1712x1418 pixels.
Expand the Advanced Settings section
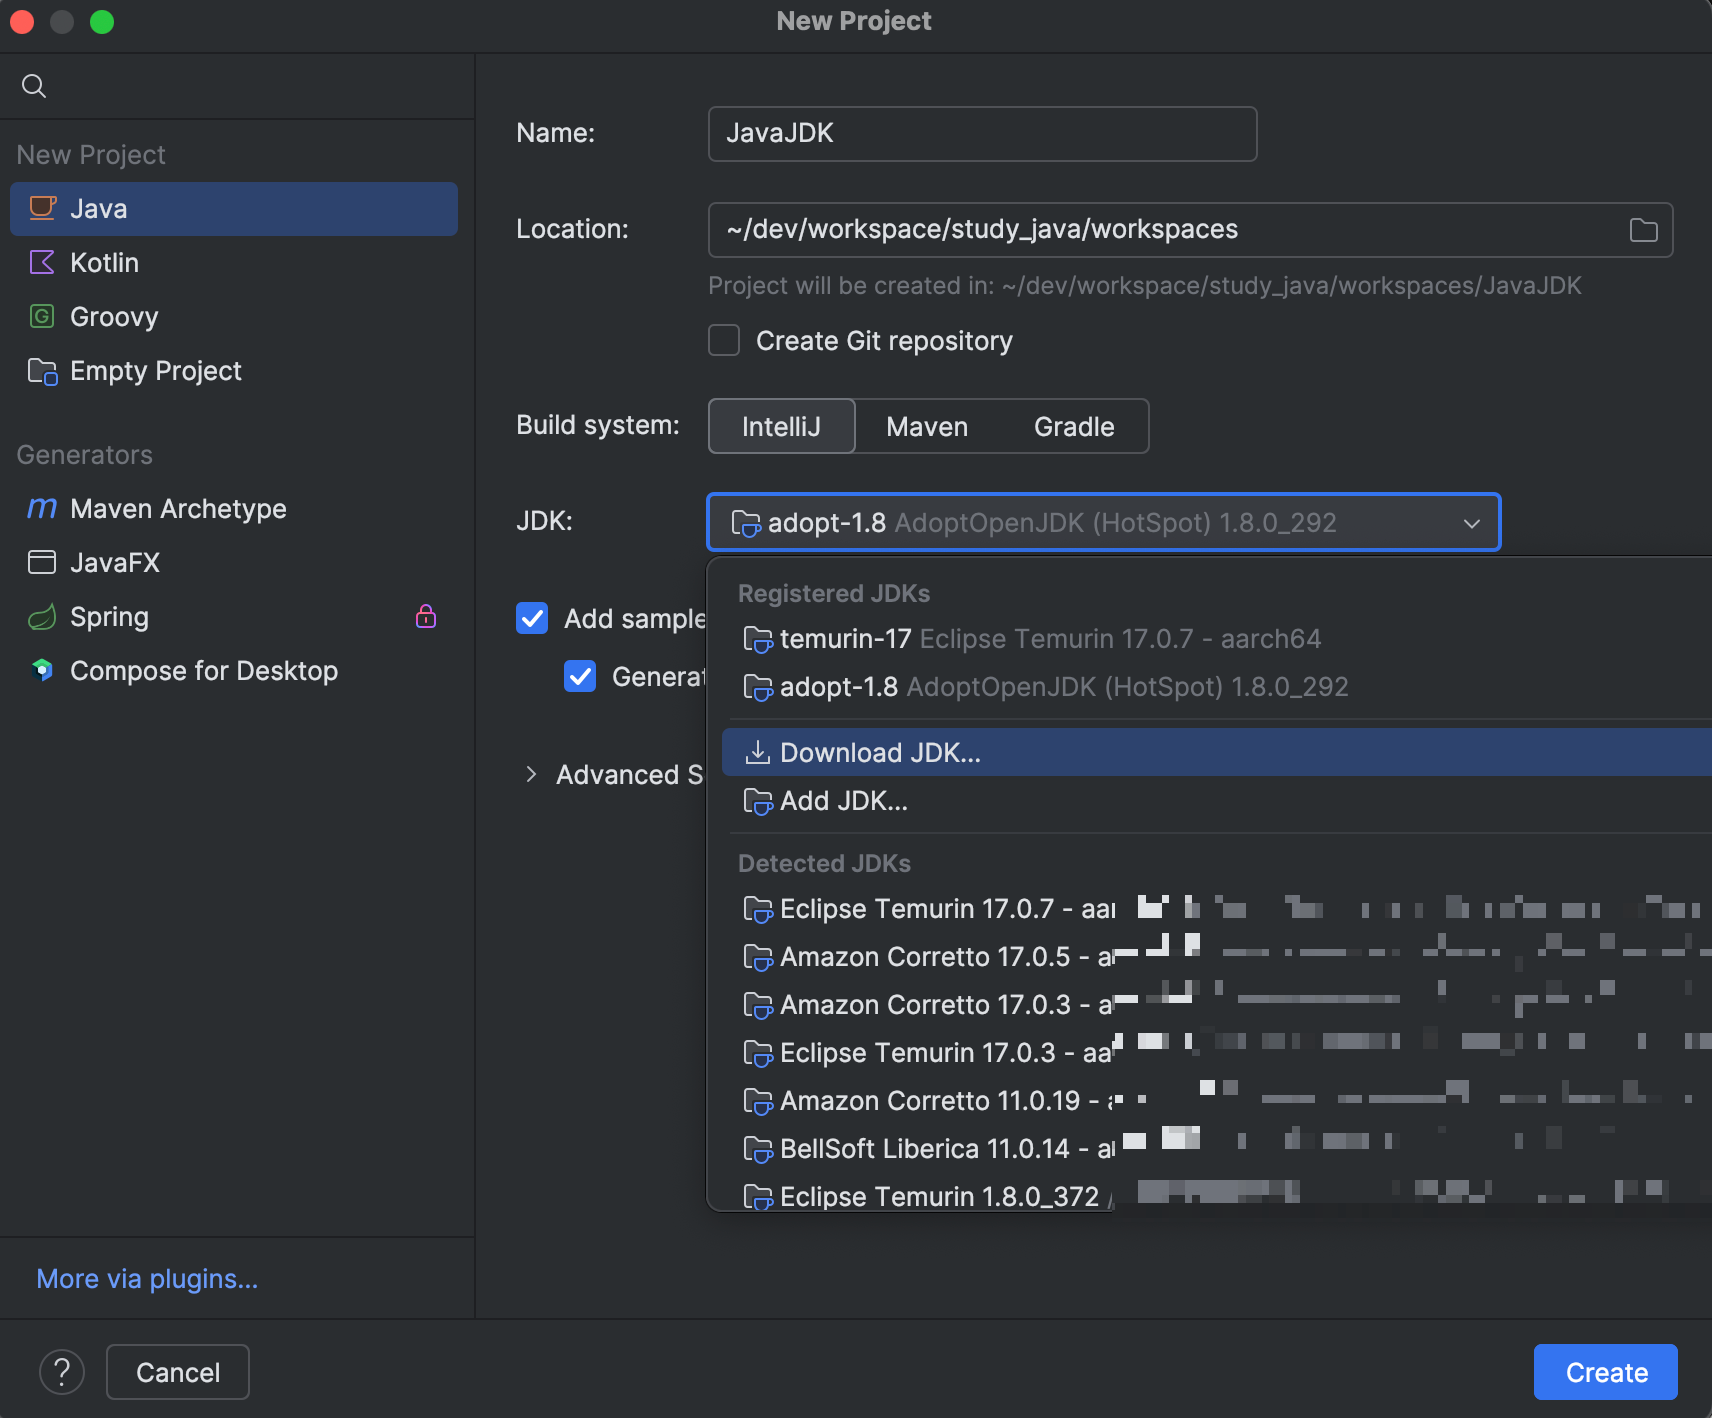coord(531,774)
